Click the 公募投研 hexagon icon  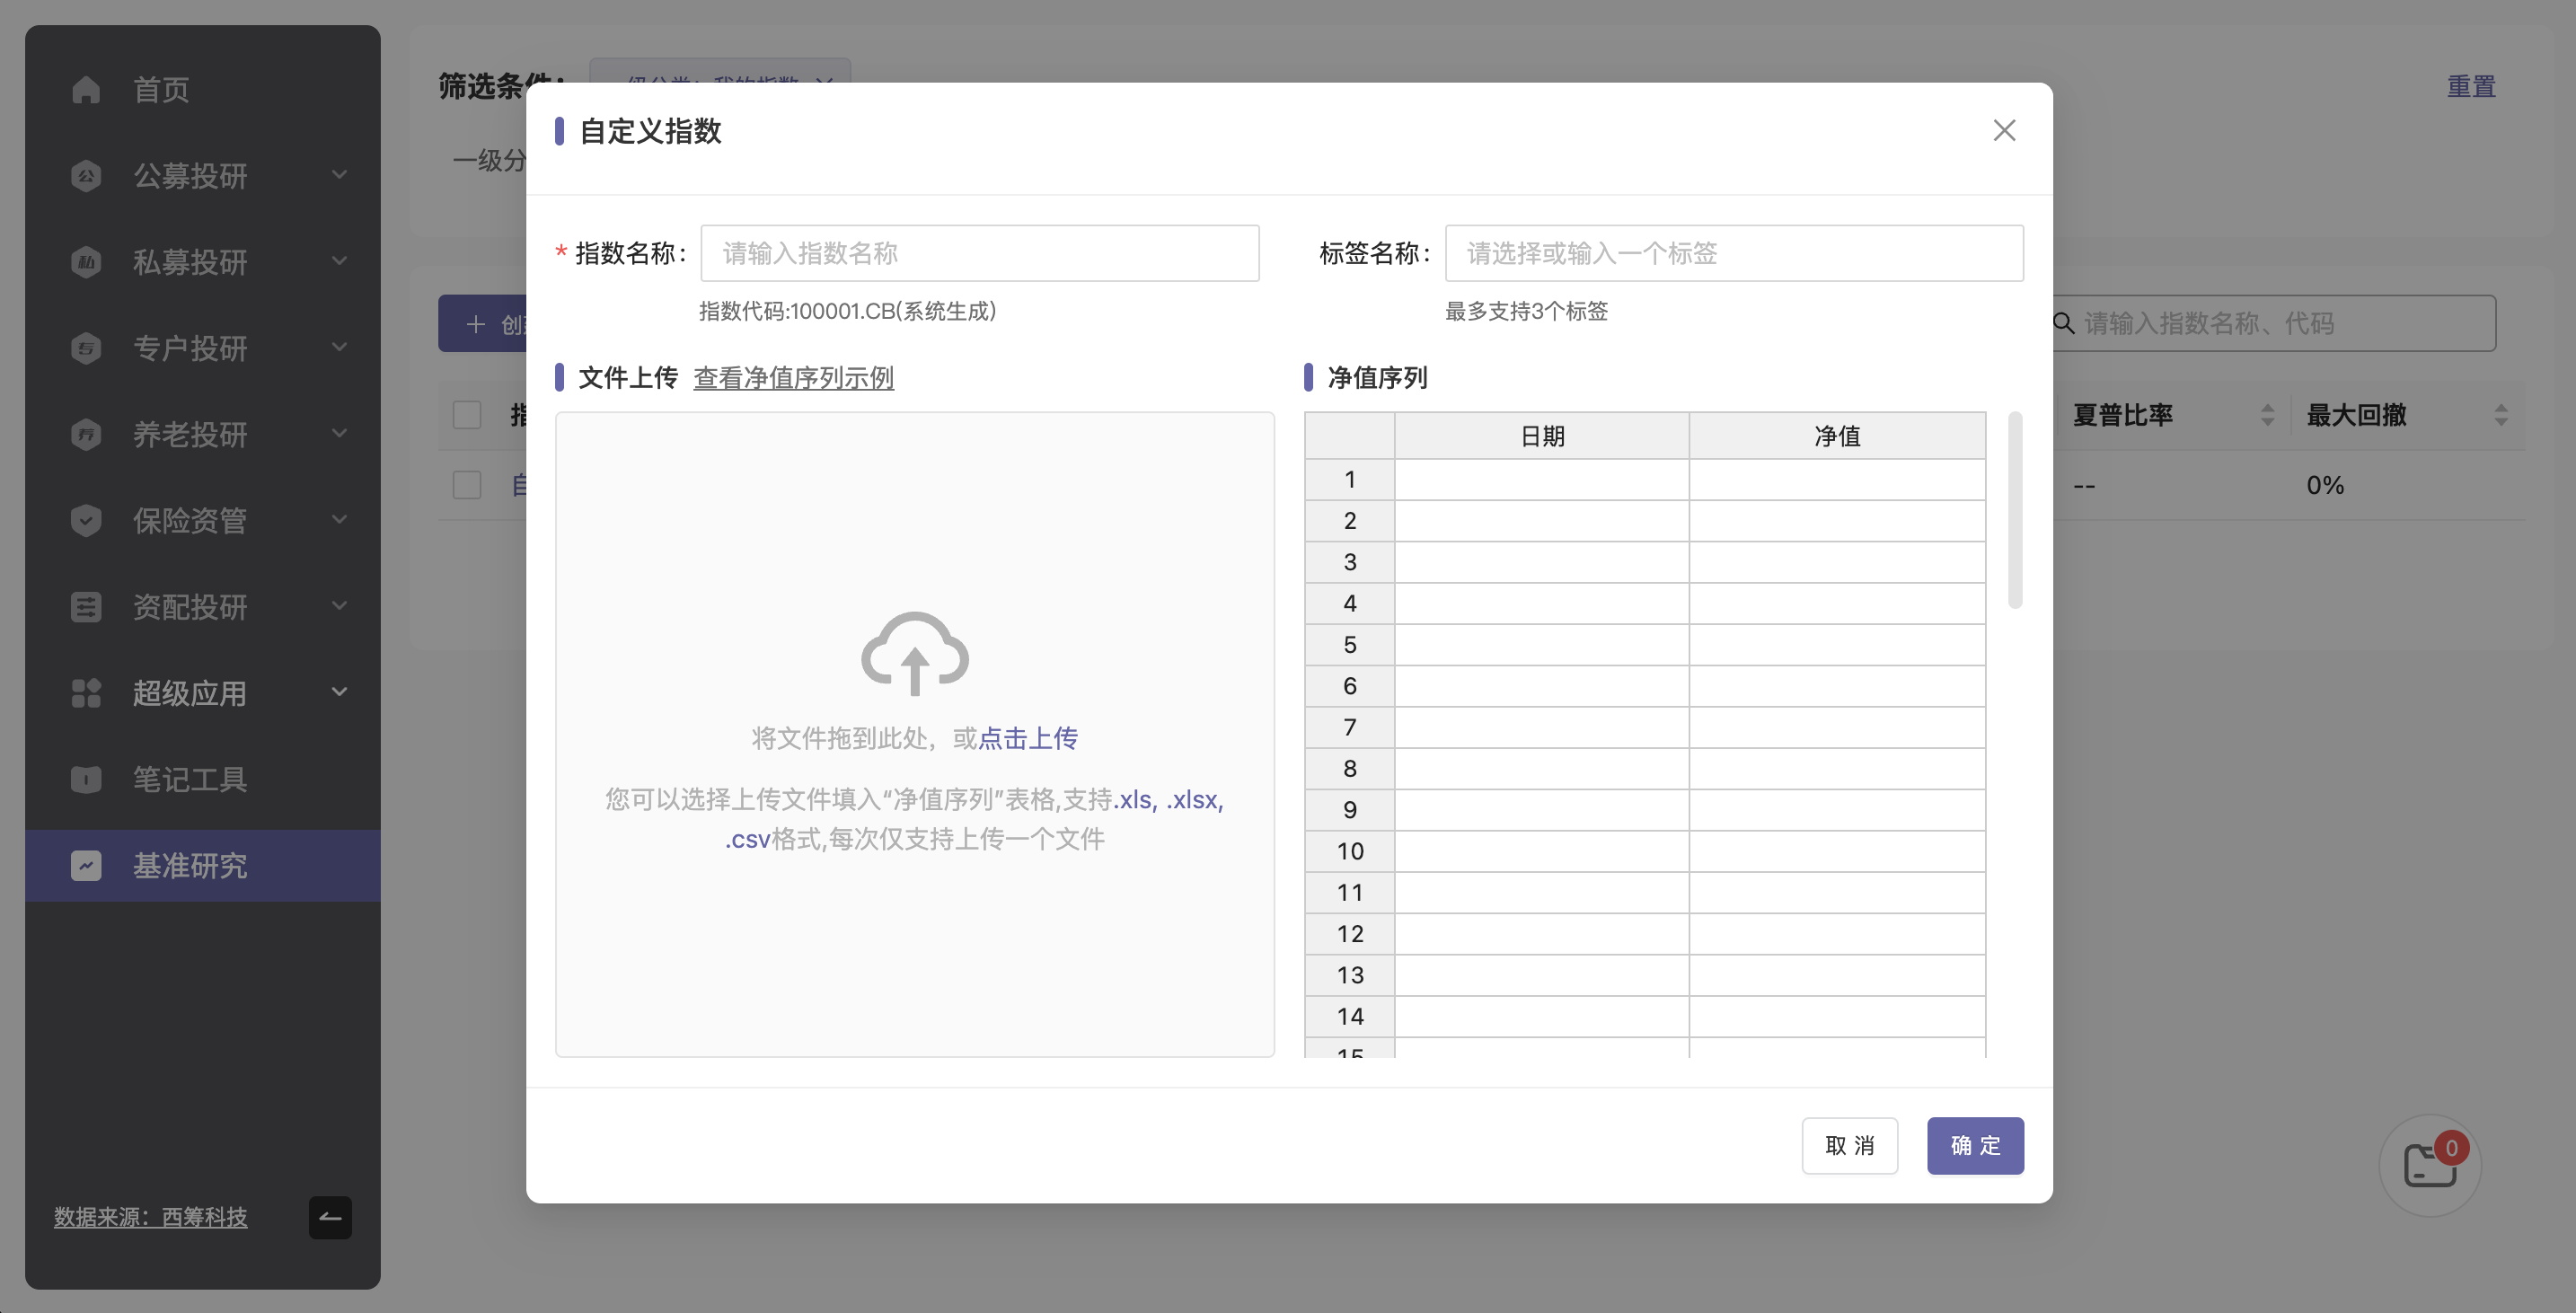pos(86,176)
